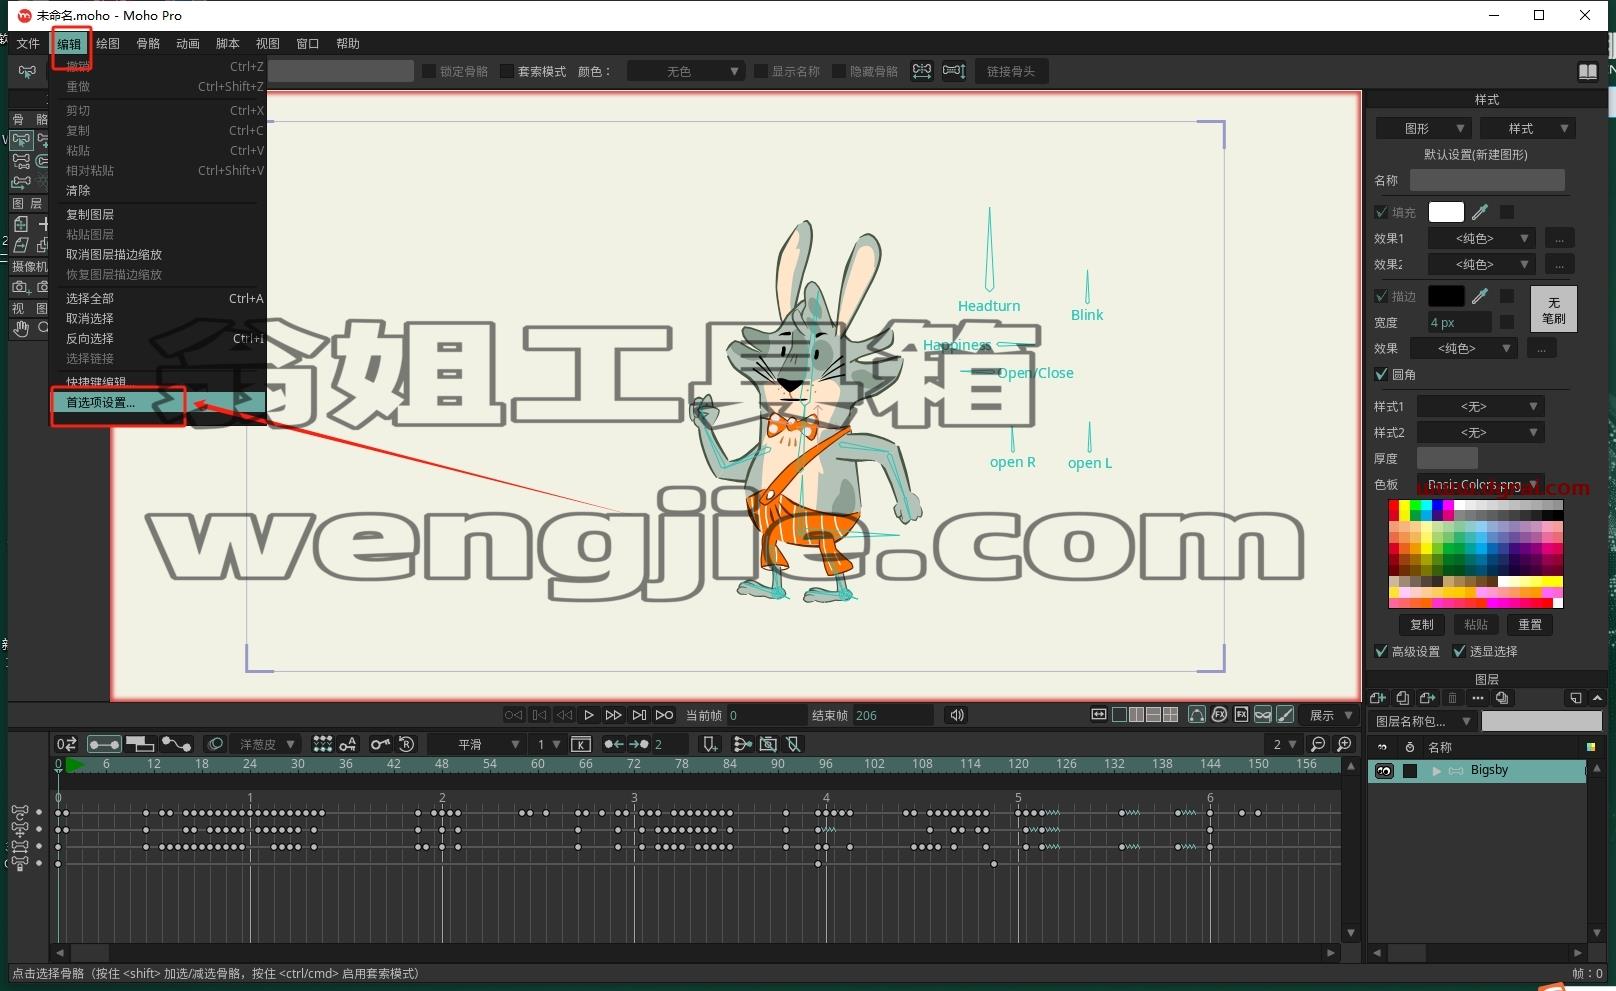This screenshot has width=1616, height=991.
Task: Click the timeline zoom-in magnifier
Action: coord(1345,744)
